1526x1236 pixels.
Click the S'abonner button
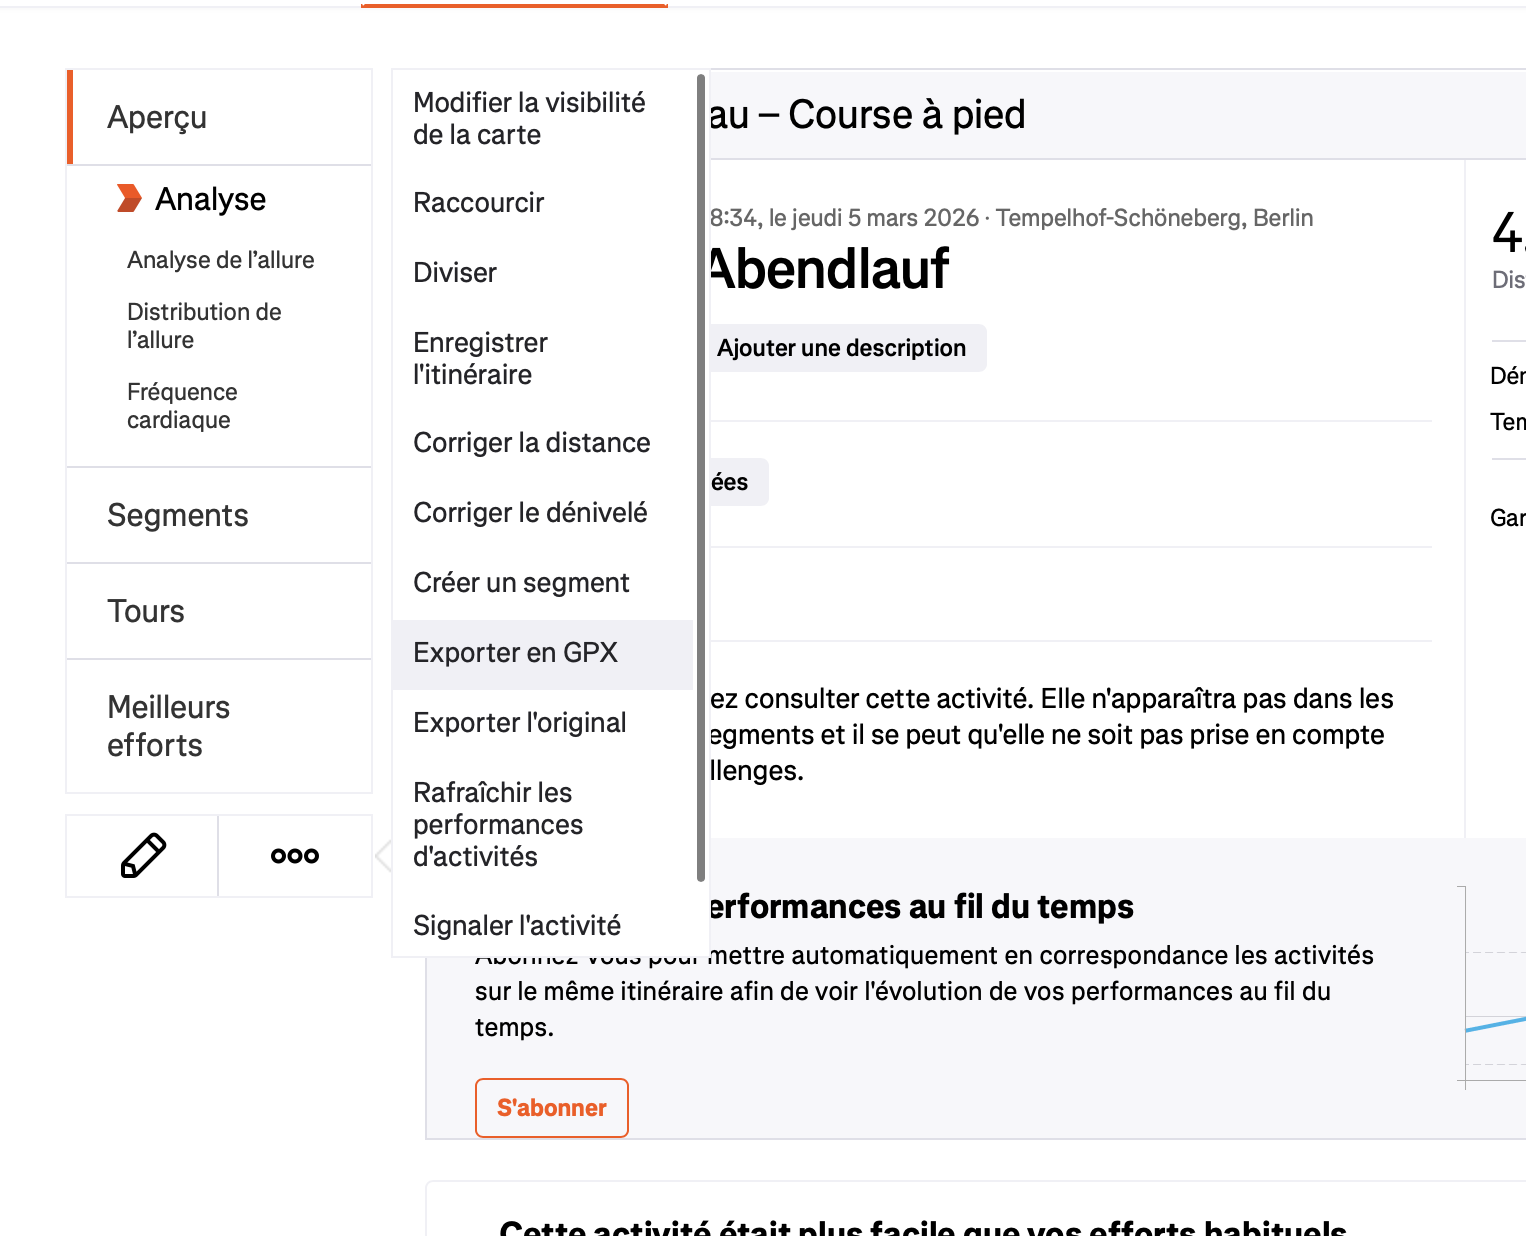[x=551, y=1107]
